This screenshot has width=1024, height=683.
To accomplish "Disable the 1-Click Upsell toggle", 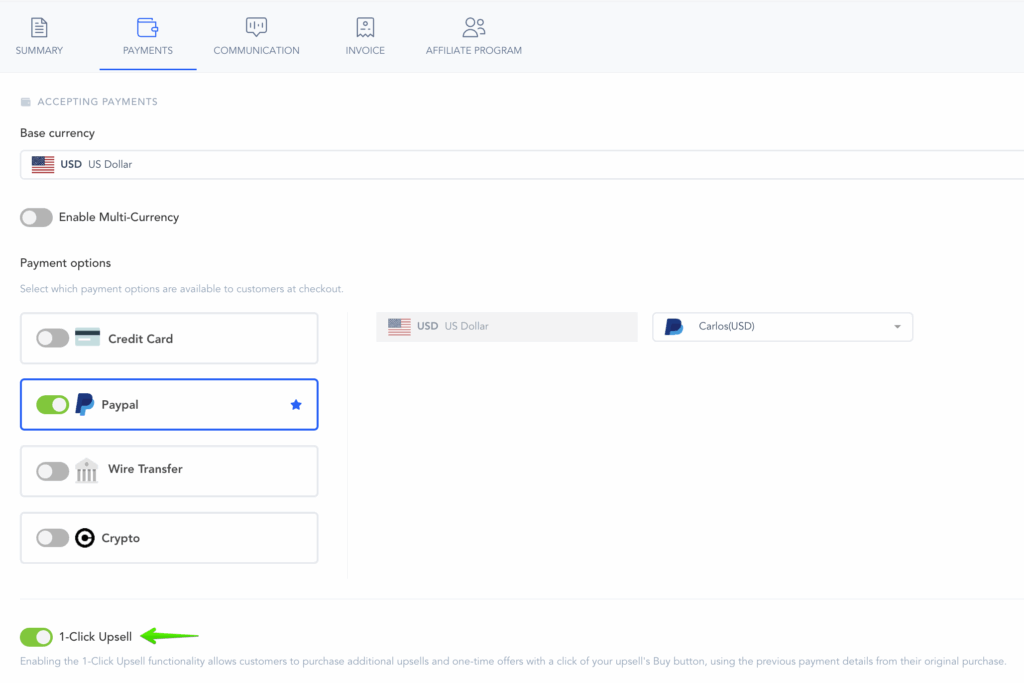I will coord(36,637).
